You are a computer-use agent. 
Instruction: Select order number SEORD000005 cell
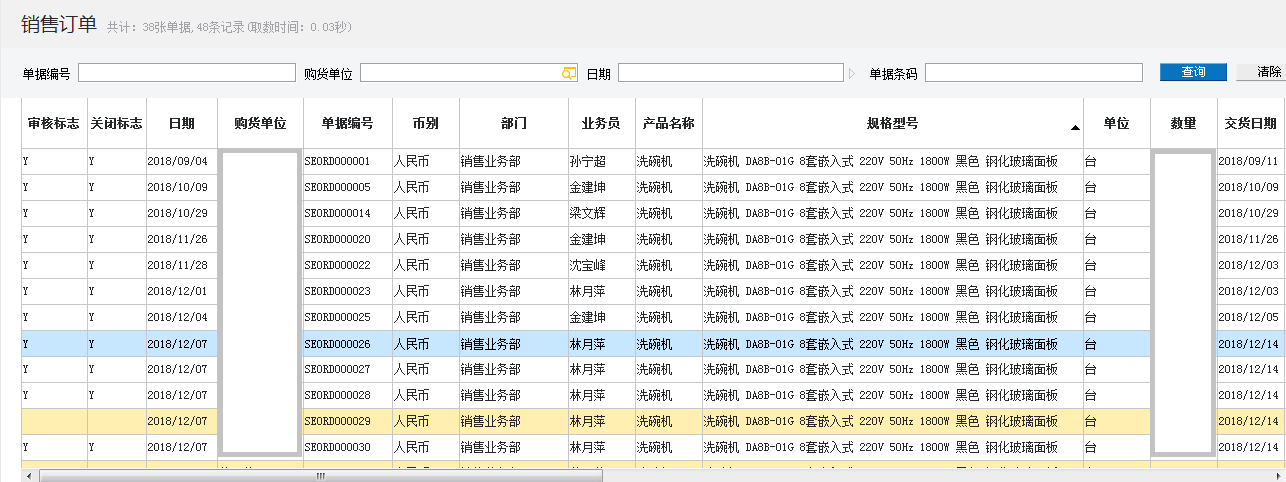coord(347,188)
